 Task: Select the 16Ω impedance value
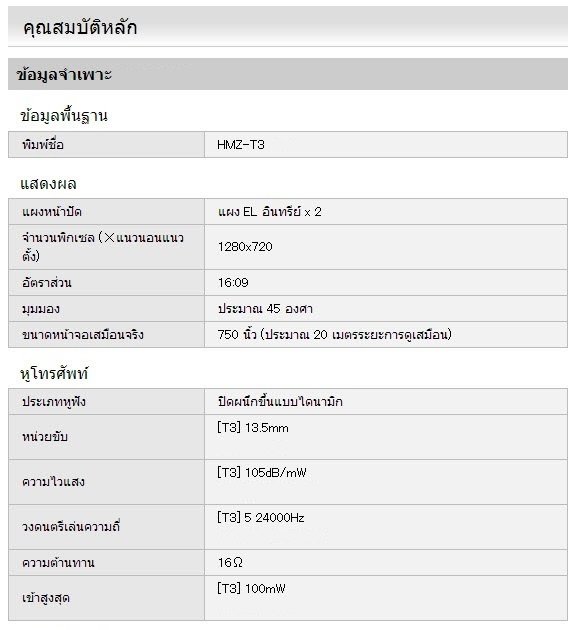pos(230,562)
